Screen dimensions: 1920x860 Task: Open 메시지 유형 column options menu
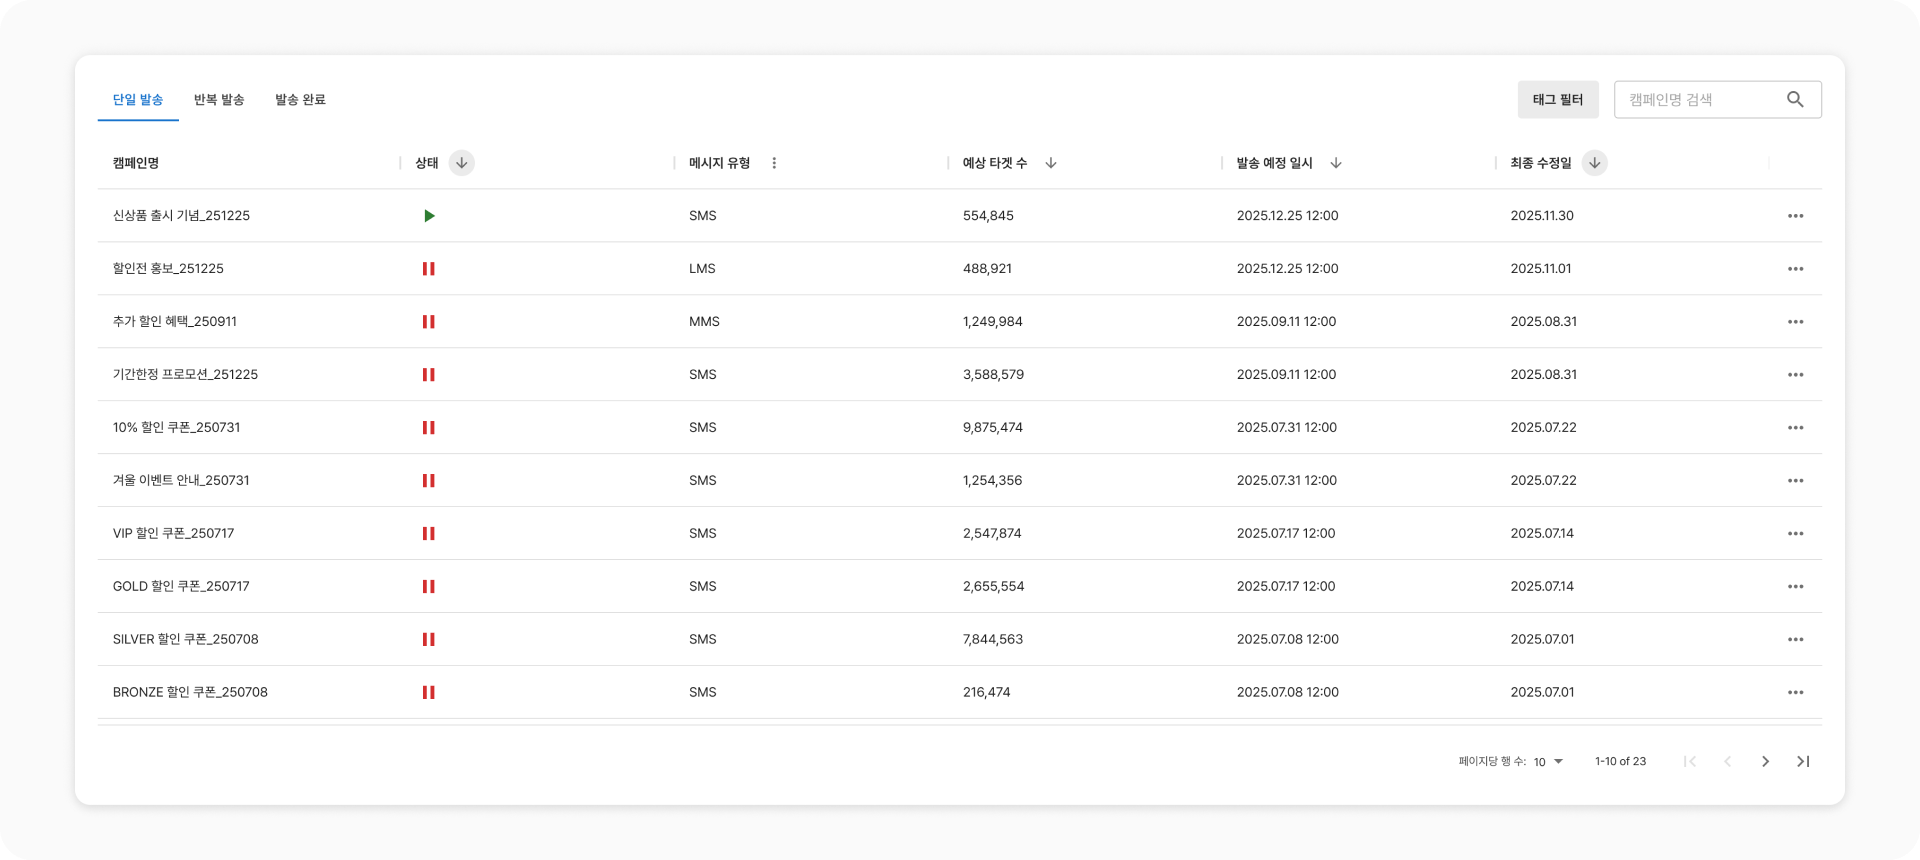tap(774, 163)
